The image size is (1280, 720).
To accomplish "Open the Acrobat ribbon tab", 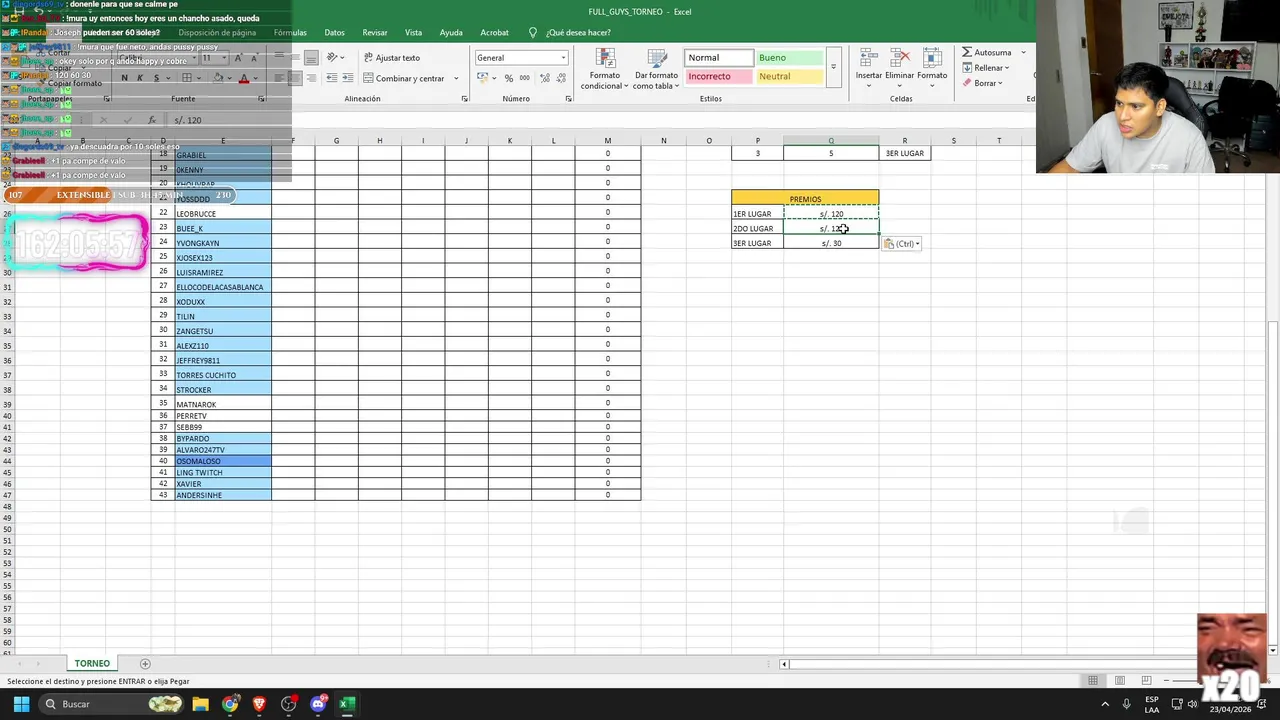I will point(494,32).
